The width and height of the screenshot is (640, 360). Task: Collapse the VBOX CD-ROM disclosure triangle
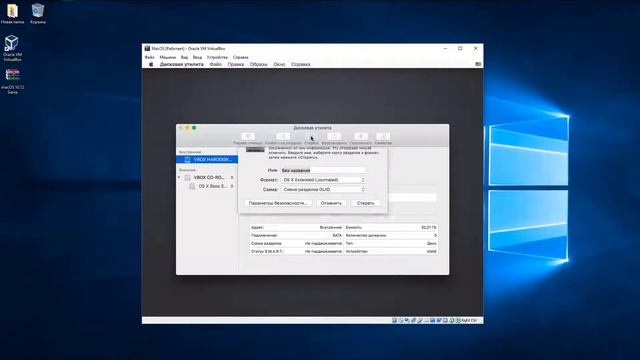[179, 178]
